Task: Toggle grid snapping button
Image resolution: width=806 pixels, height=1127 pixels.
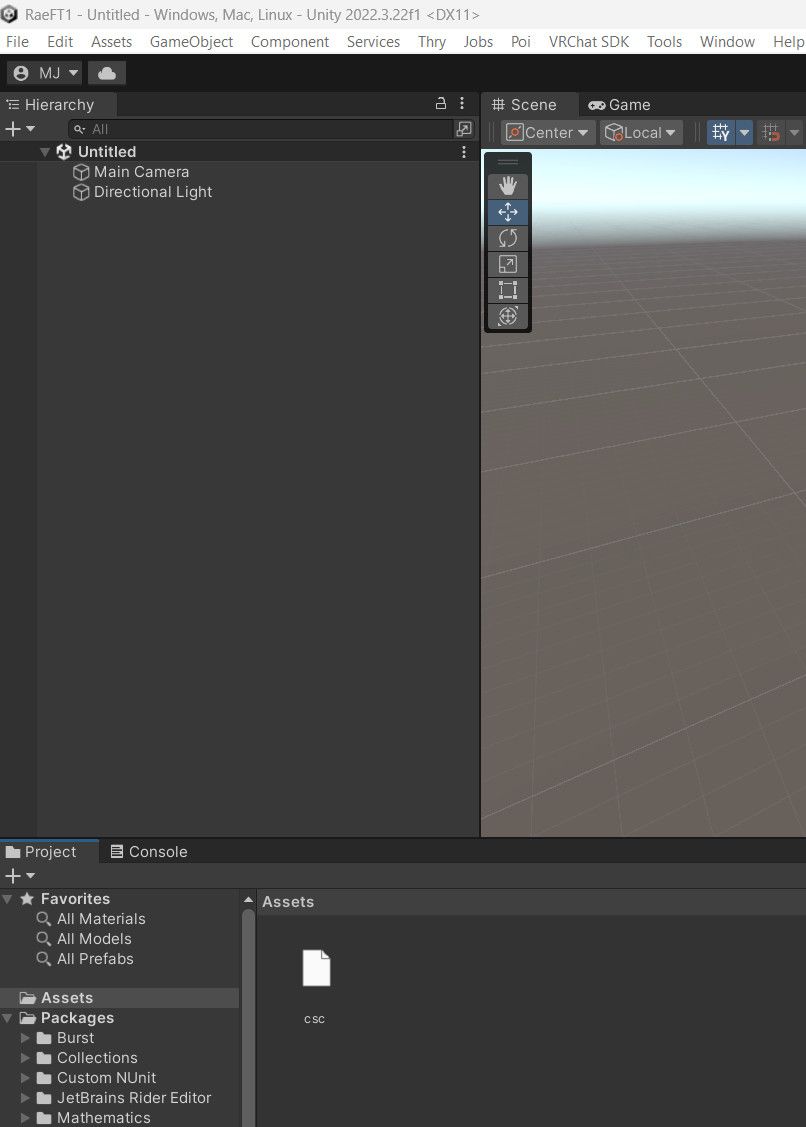Action: click(x=771, y=132)
